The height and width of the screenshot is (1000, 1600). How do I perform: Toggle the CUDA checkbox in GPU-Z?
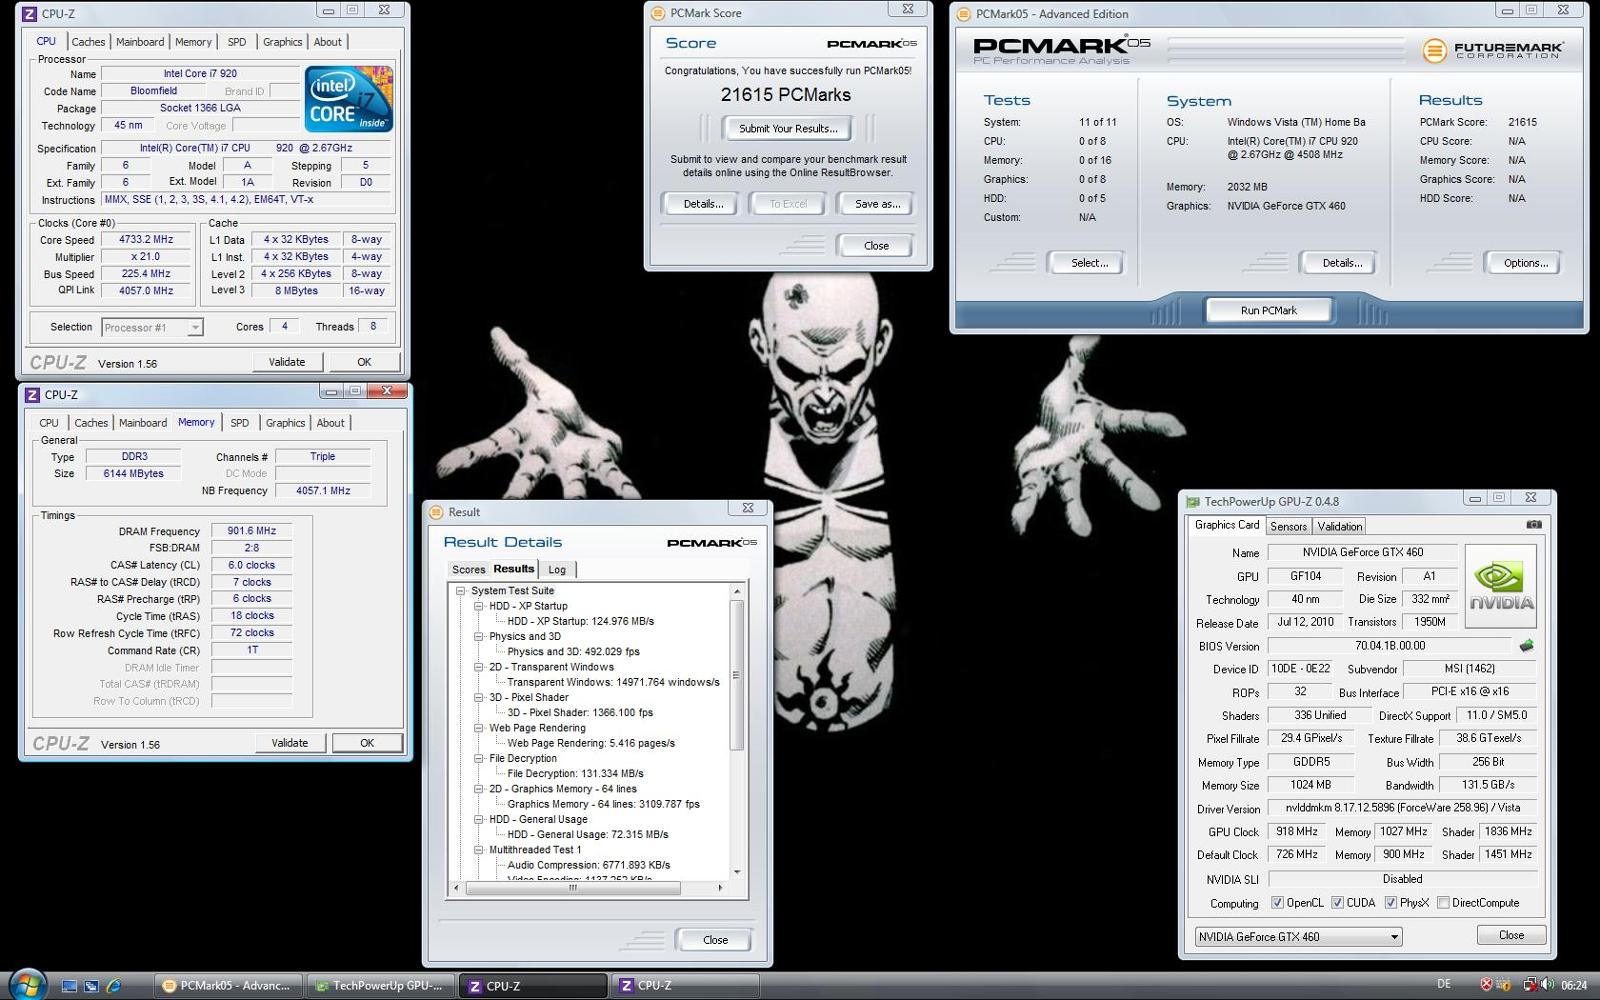tap(1337, 903)
